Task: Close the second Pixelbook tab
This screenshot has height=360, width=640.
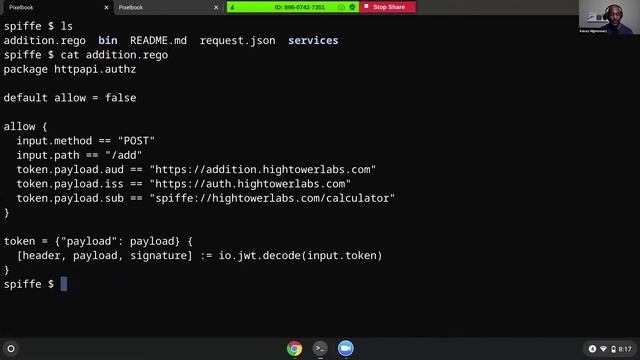Action: [x=216, y=7]
